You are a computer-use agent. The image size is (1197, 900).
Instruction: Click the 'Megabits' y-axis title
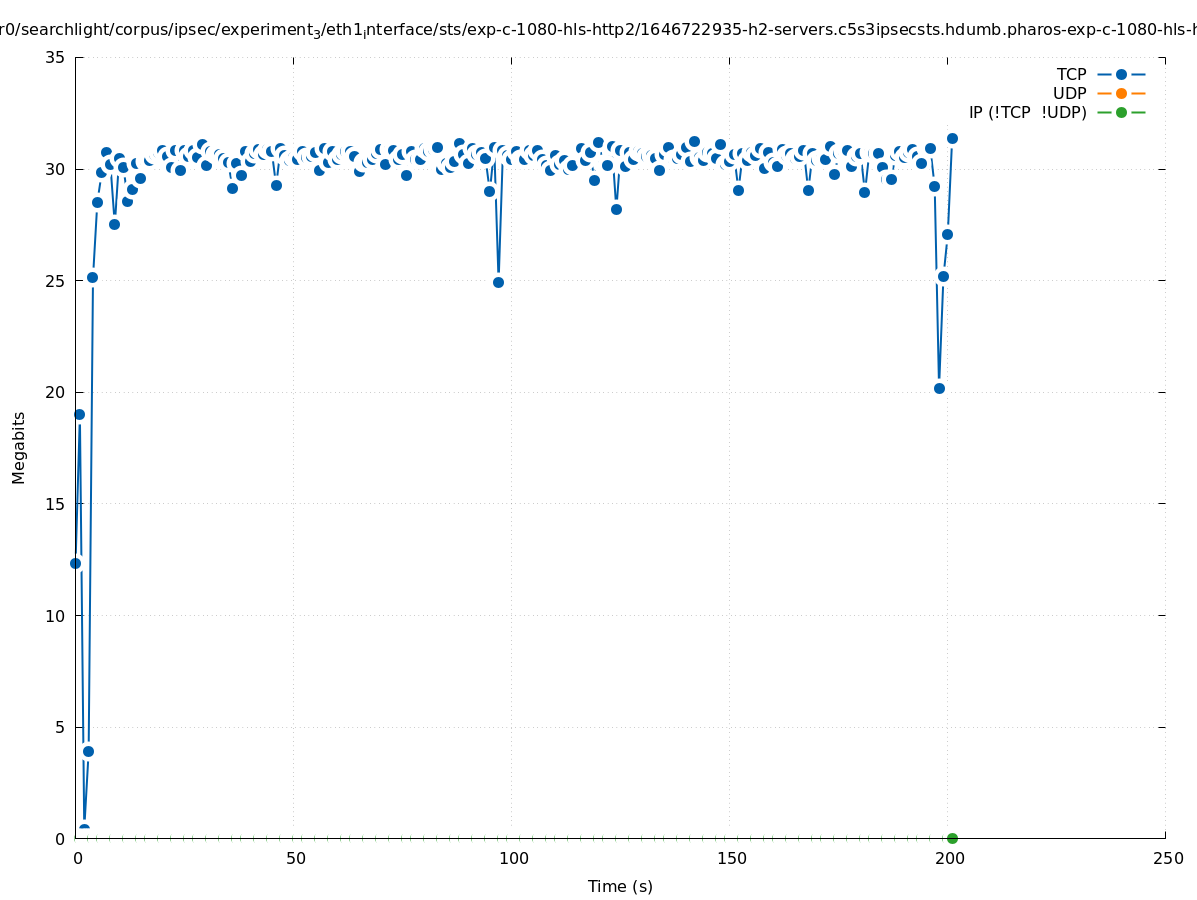coord(19,447)
